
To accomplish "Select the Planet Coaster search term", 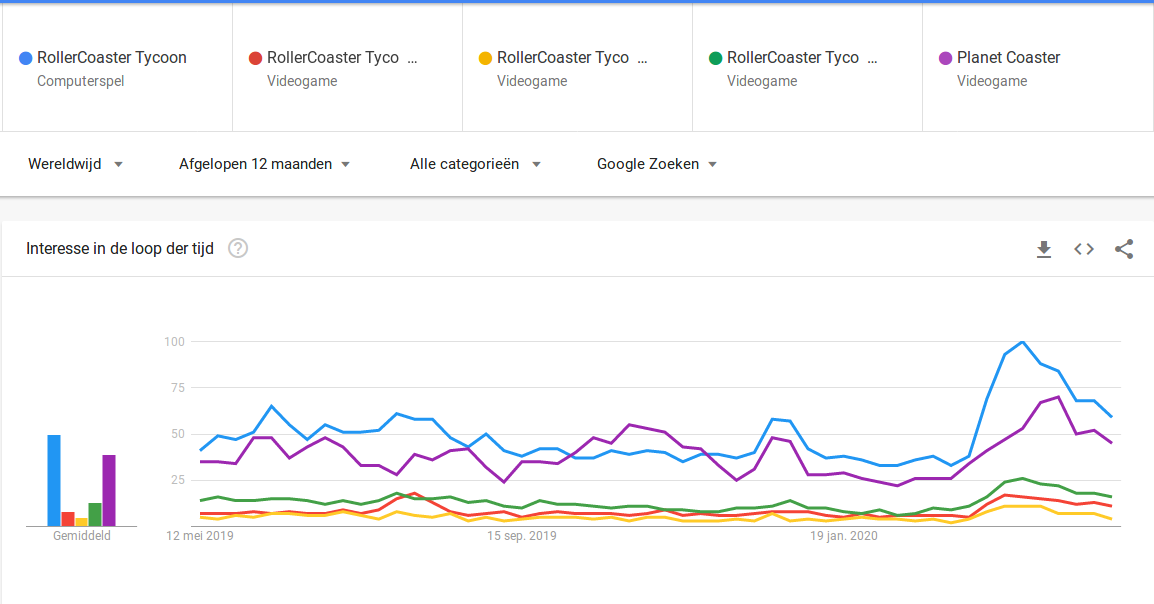I will click(1008, 57).
